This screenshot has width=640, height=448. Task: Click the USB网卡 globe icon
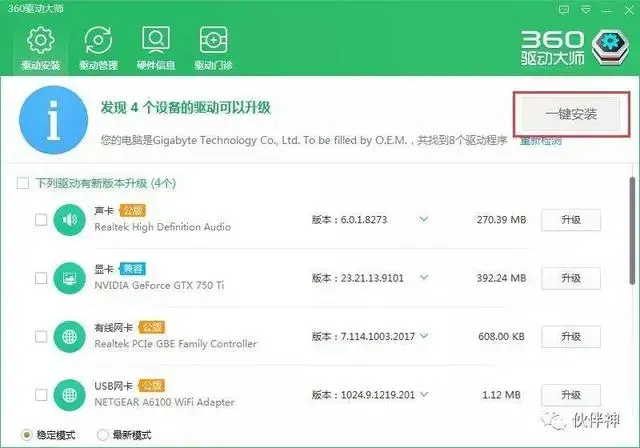pyautogui.click(x=69, y=395)
